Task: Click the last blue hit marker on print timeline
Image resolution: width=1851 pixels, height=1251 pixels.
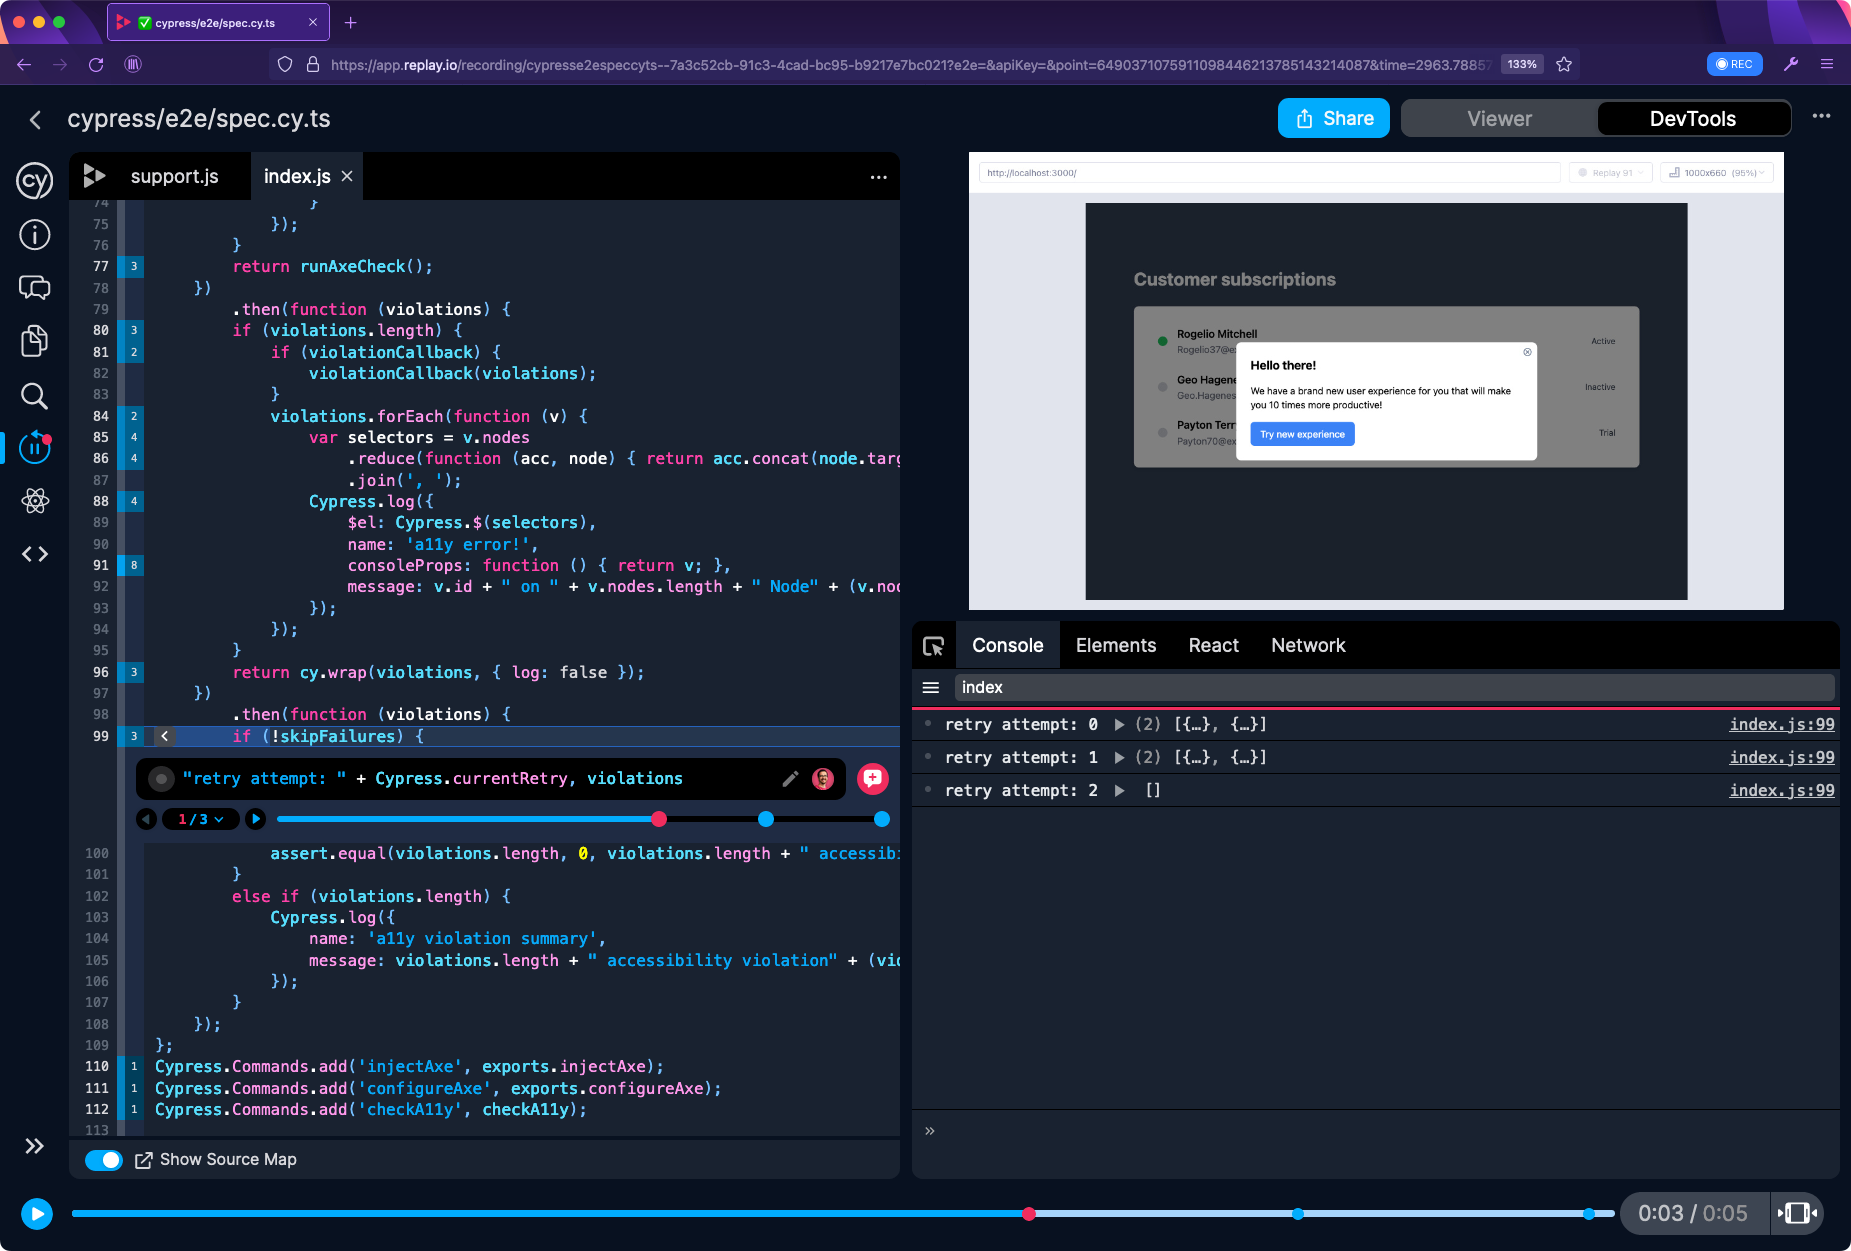Action: point(882,819)
